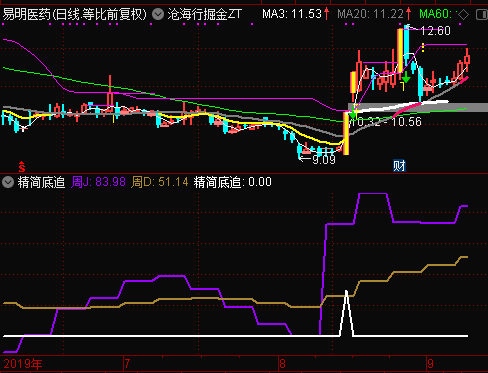Image resolution: width=488 pixels, height=373 pixels.
Task: Click the 周J: 83.98 value
Action: (x=98, y=182)
